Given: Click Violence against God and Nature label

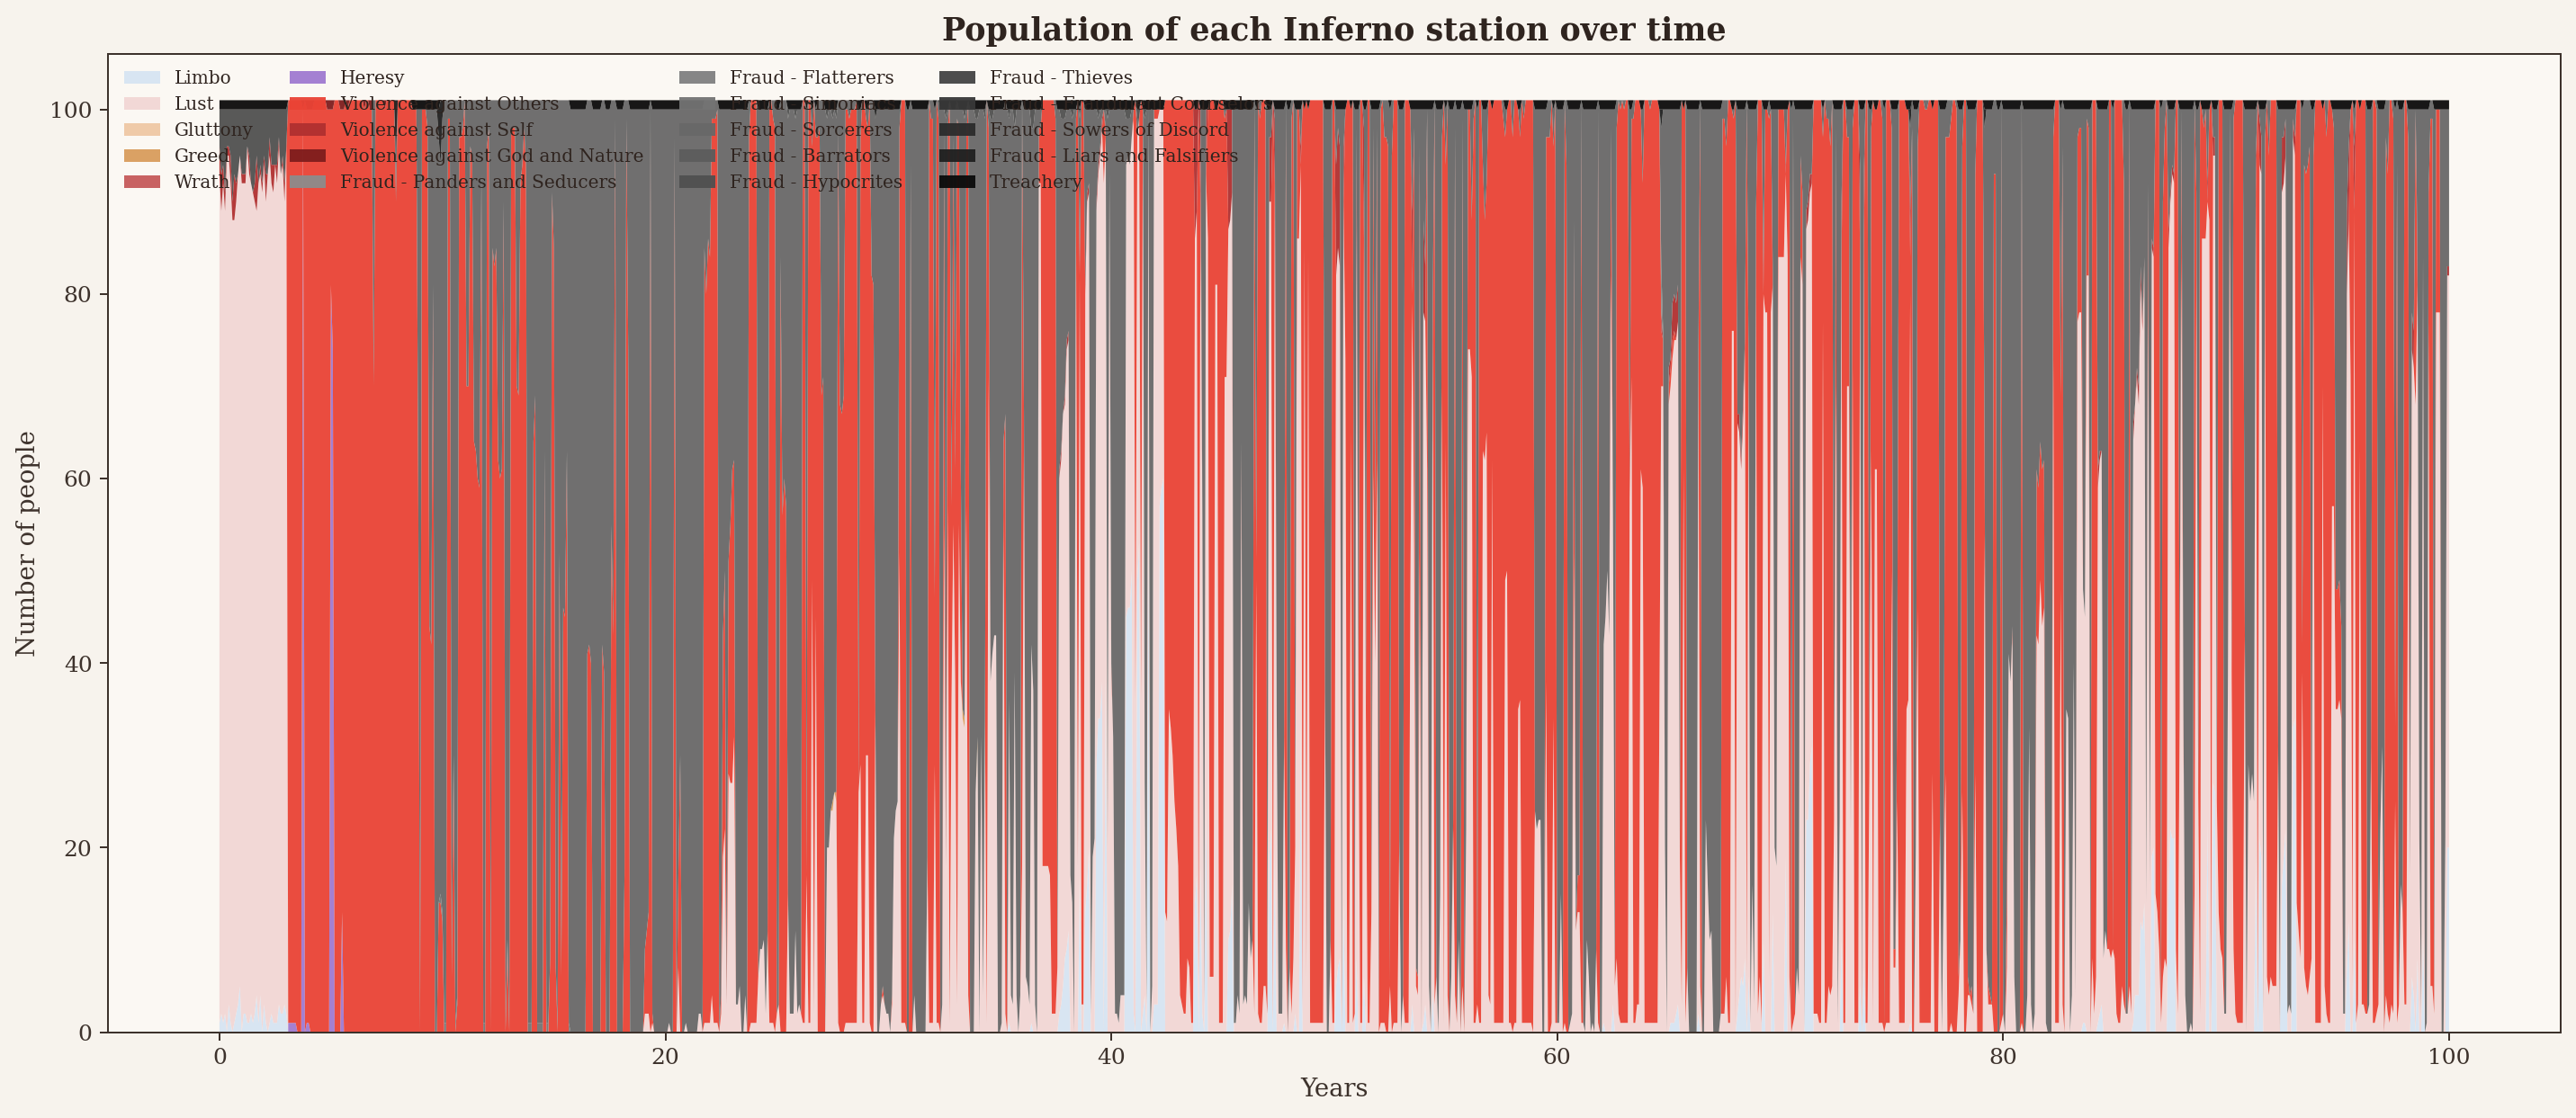Looking at the screenshot, I should click(x=491, y=156).
